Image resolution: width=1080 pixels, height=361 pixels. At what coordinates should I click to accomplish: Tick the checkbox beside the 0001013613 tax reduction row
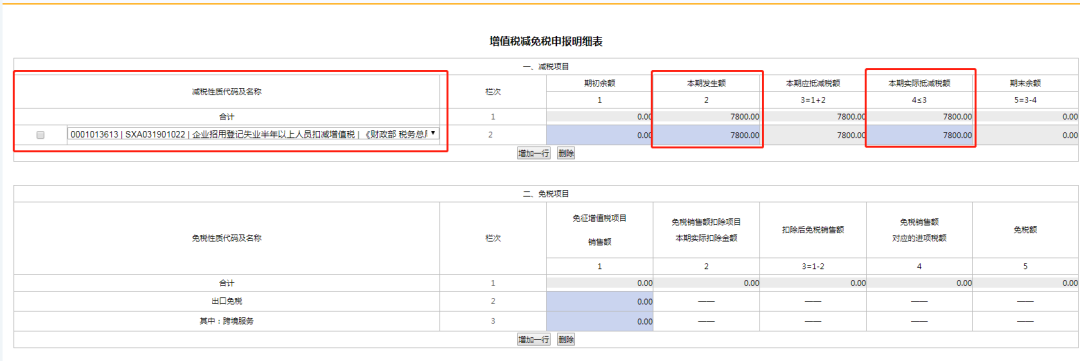pyautogui.click(x=41, y=135)
